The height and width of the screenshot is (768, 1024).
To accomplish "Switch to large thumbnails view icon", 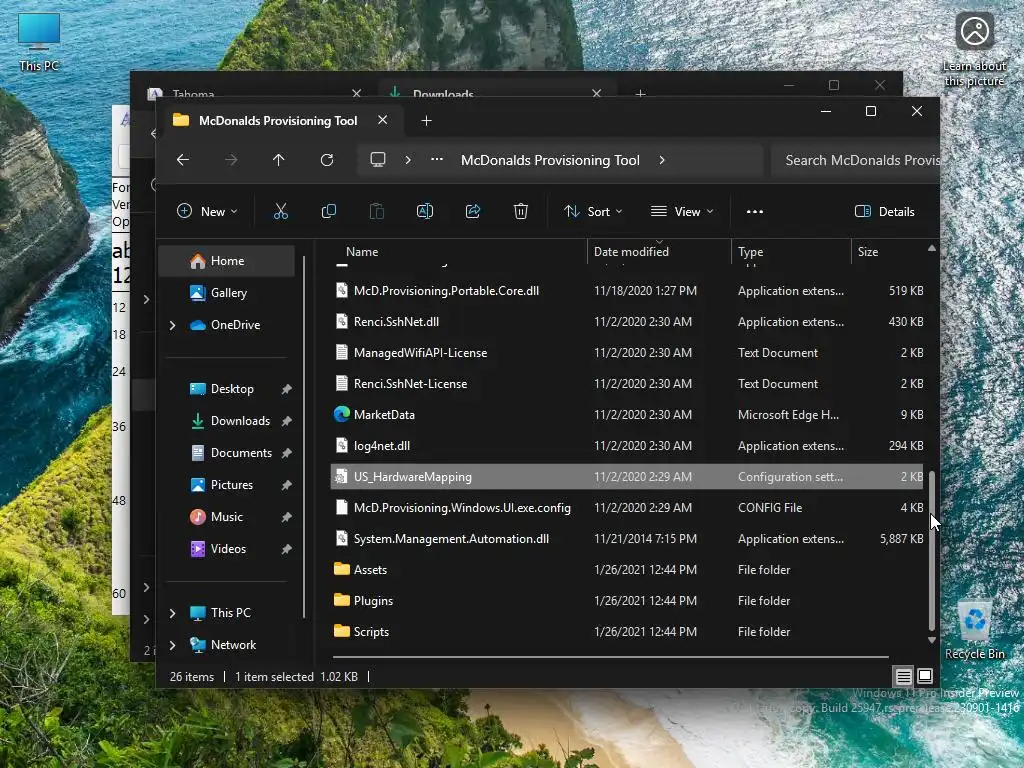I will (925, 676).
